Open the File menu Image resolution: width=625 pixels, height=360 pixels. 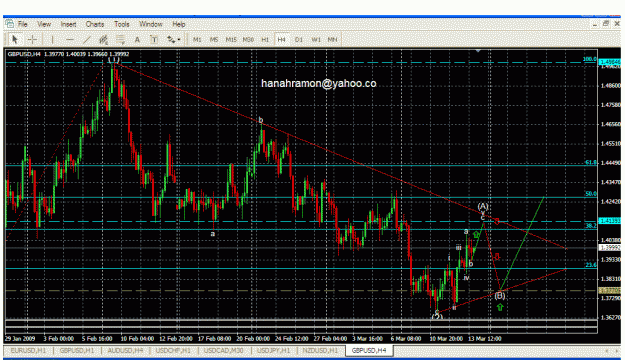coord(23,24)
